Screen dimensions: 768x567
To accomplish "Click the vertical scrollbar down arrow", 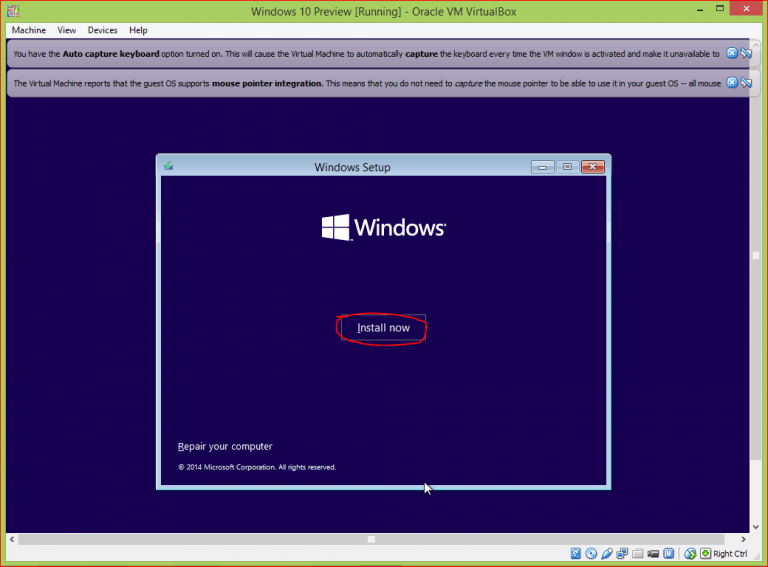I will tap(756, 527).
